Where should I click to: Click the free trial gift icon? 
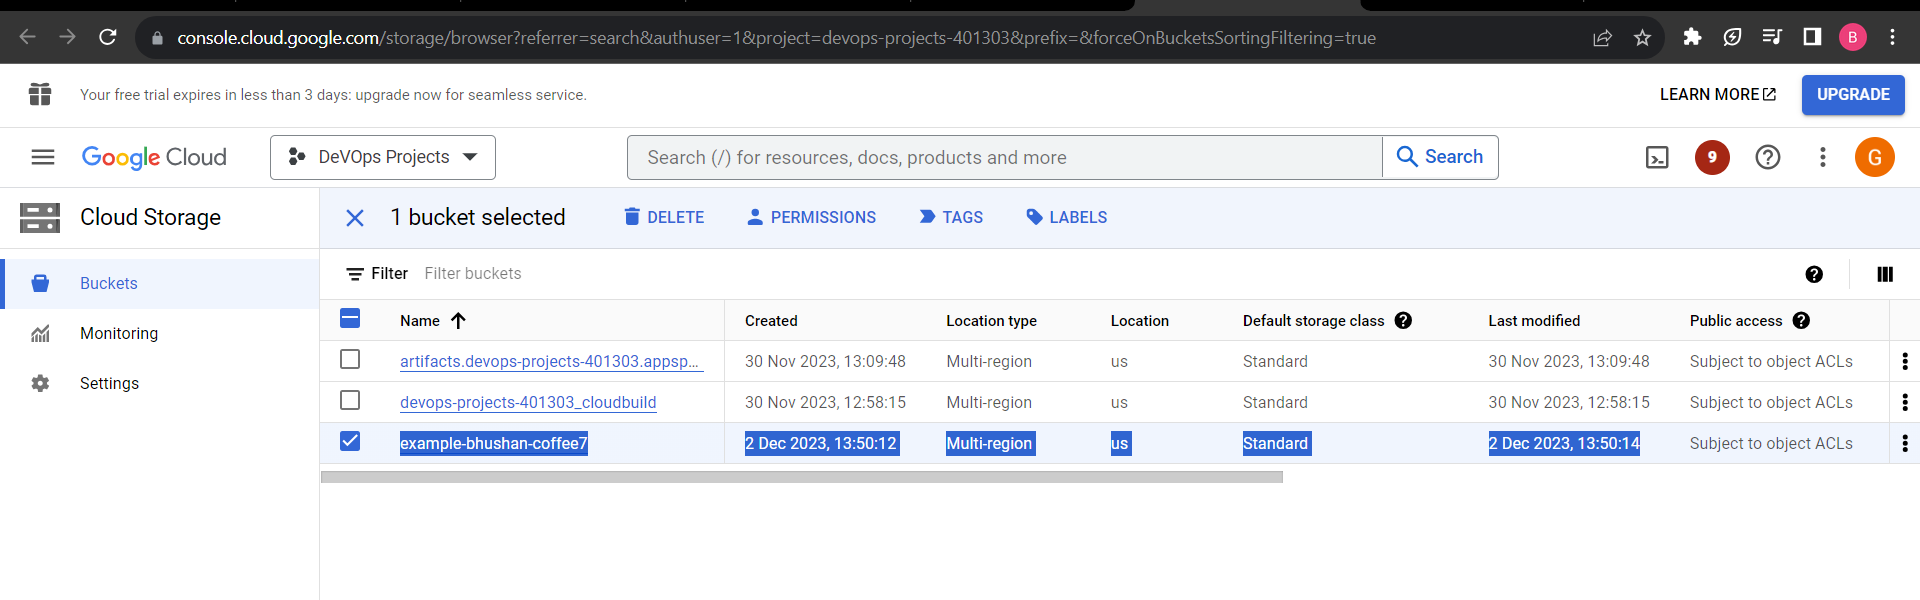[40, 94]
